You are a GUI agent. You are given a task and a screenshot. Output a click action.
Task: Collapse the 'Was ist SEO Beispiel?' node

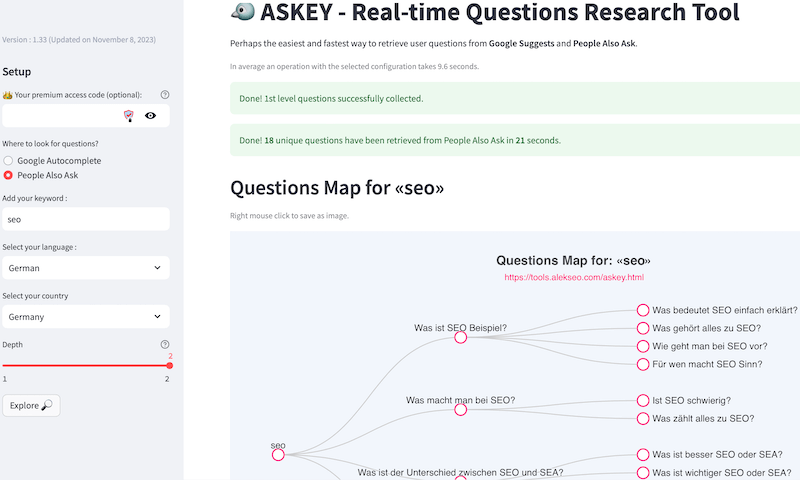pyautogui.click(x=461, y=338)
